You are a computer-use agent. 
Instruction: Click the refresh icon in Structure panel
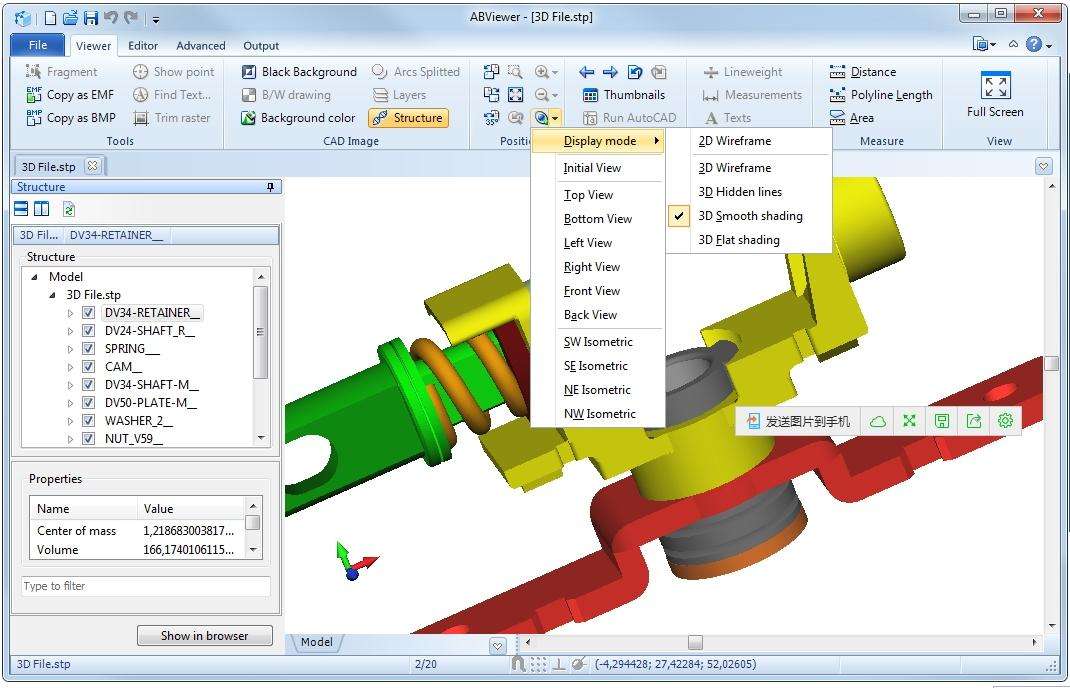68,209
